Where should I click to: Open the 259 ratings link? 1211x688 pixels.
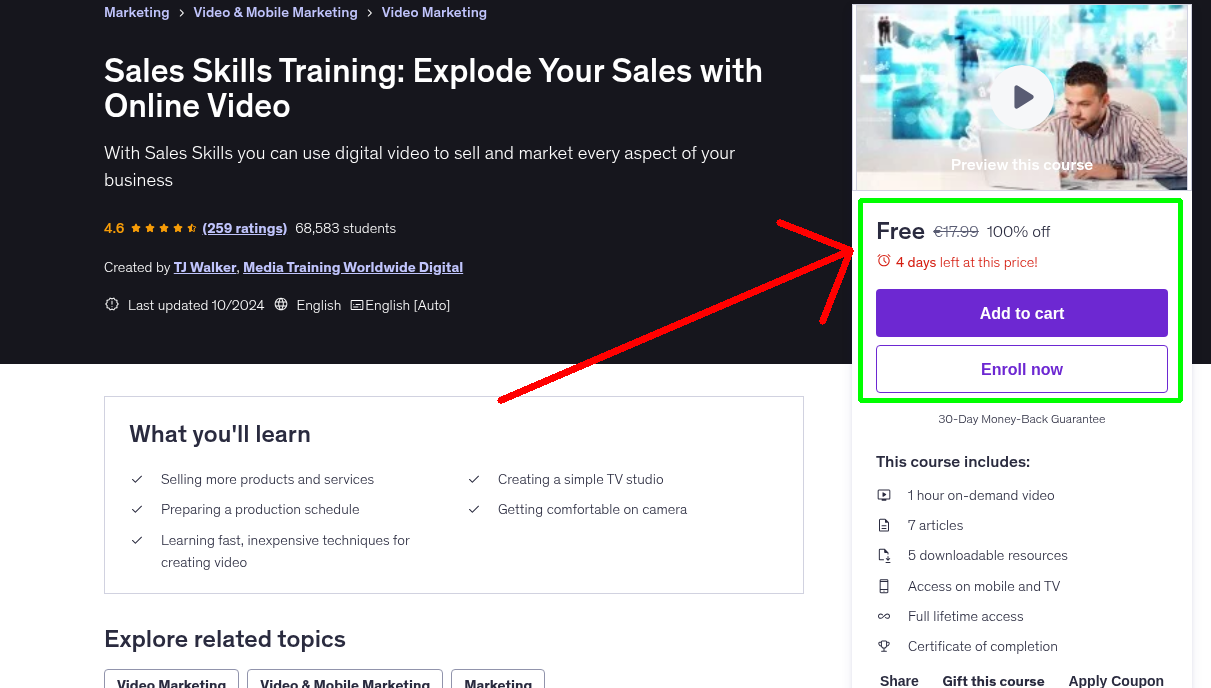244,228
